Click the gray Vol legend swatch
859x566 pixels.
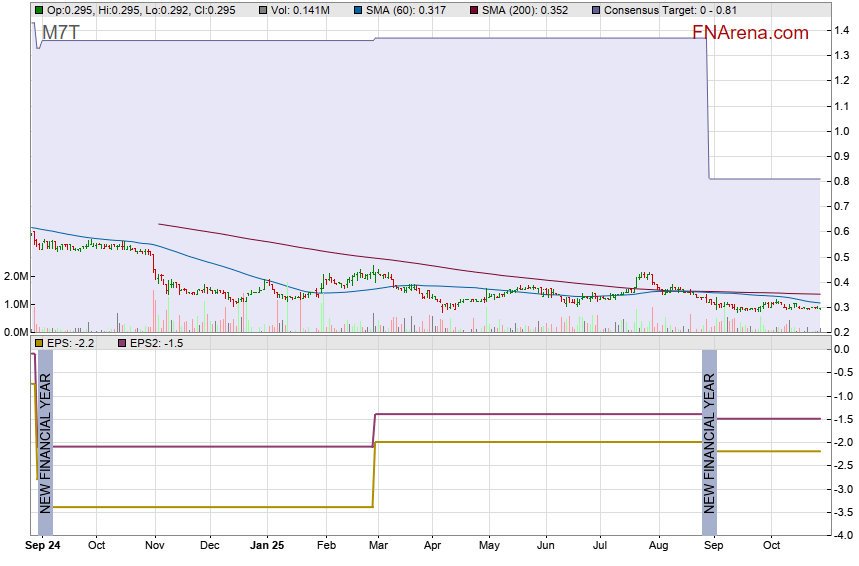point(262,10)
